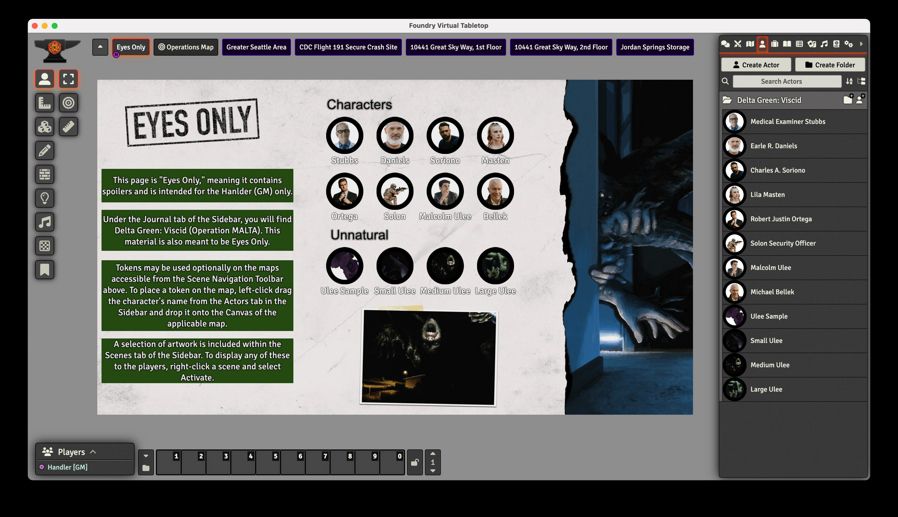Open the Chat Log sidebar tab
The image size is (898, 517).
[725, 44]
